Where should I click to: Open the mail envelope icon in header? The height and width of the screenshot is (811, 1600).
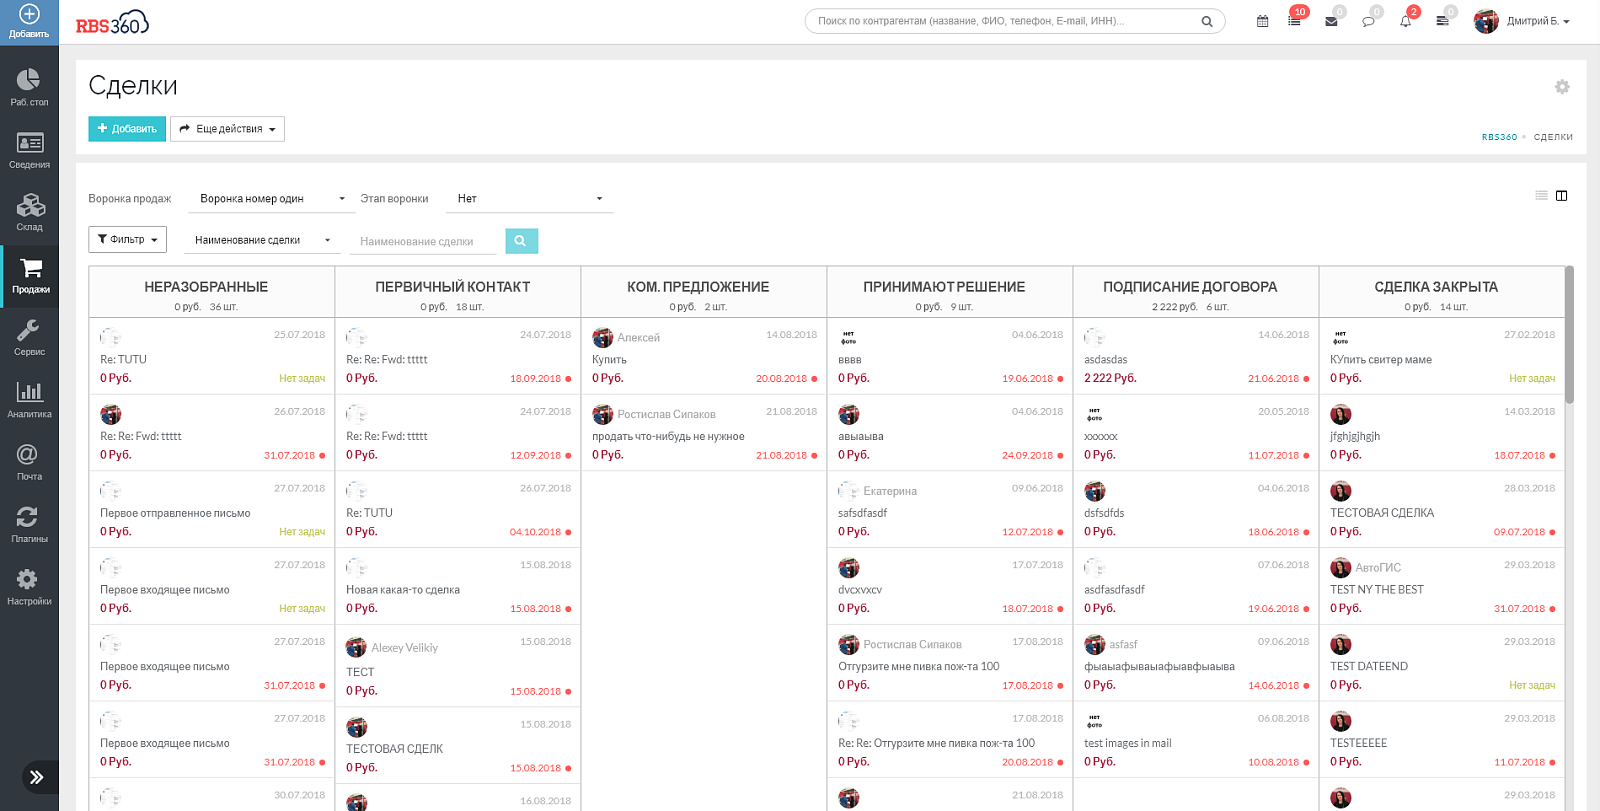(1331, 21)
